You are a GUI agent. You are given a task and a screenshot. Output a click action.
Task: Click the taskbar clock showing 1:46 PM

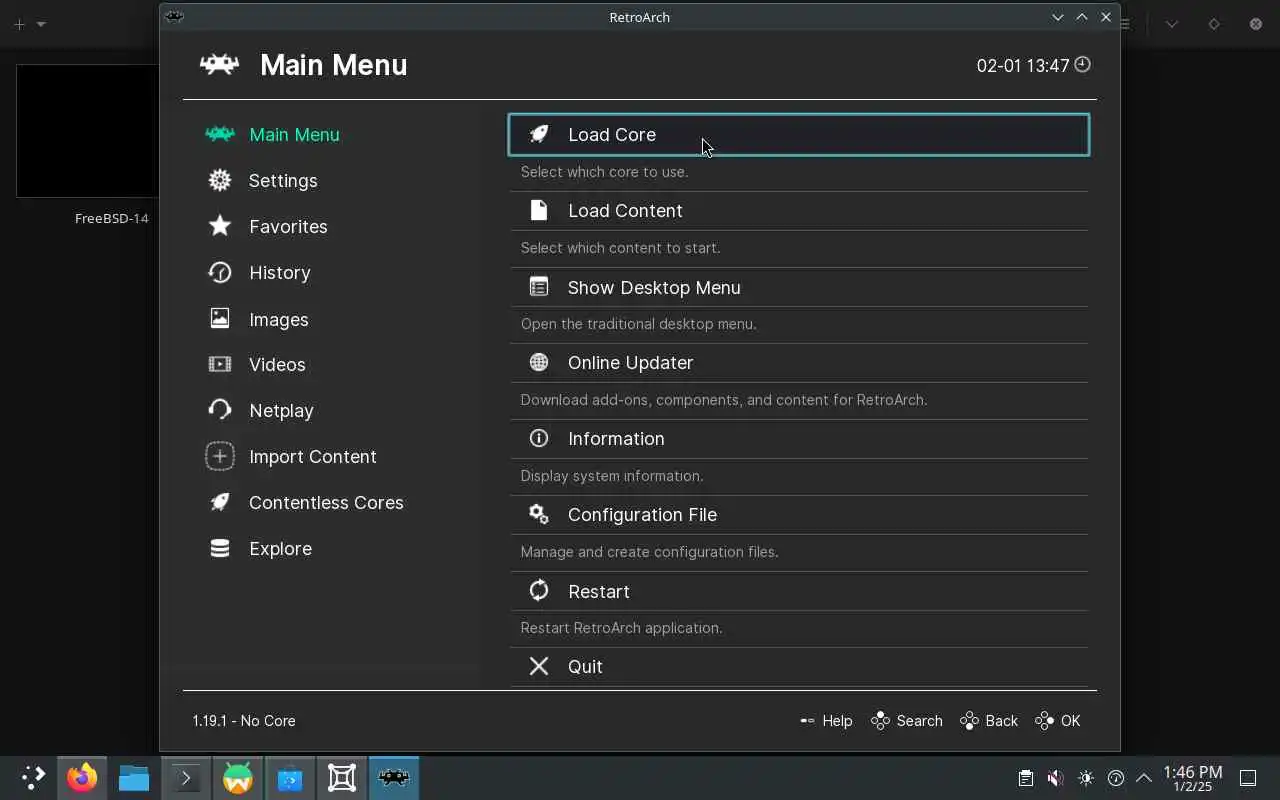pos(1192,779)
